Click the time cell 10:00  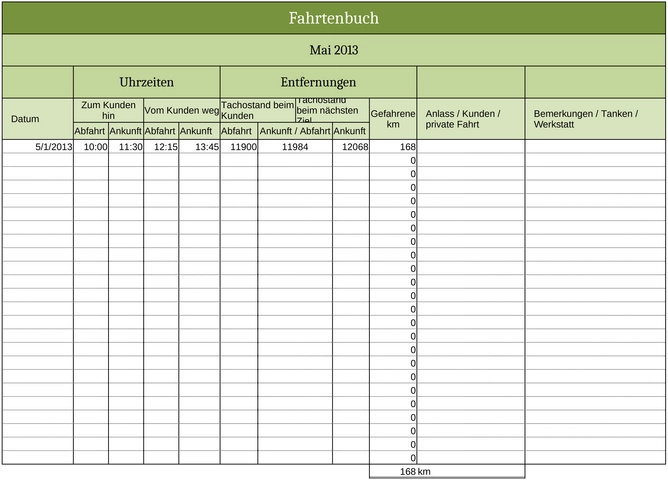pos(91,147)
